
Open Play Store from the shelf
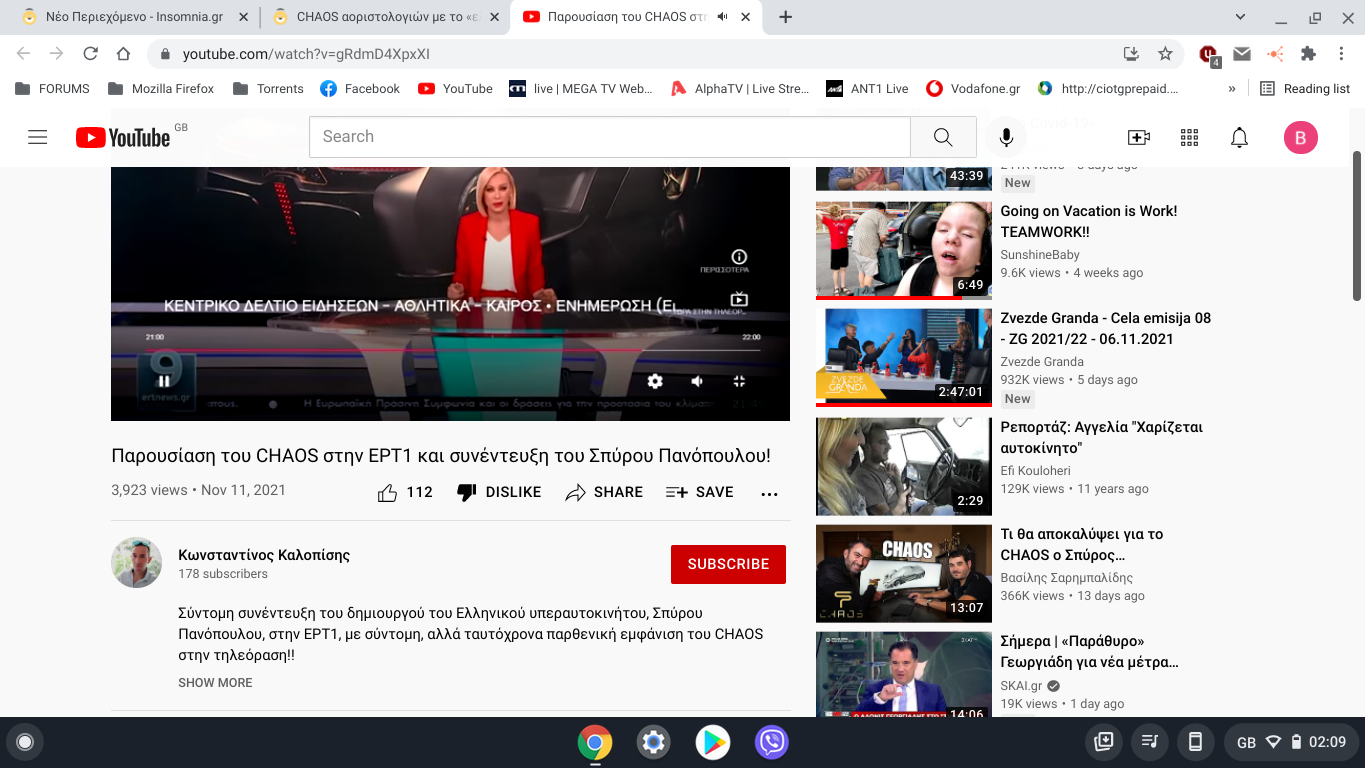coord(713,742)
